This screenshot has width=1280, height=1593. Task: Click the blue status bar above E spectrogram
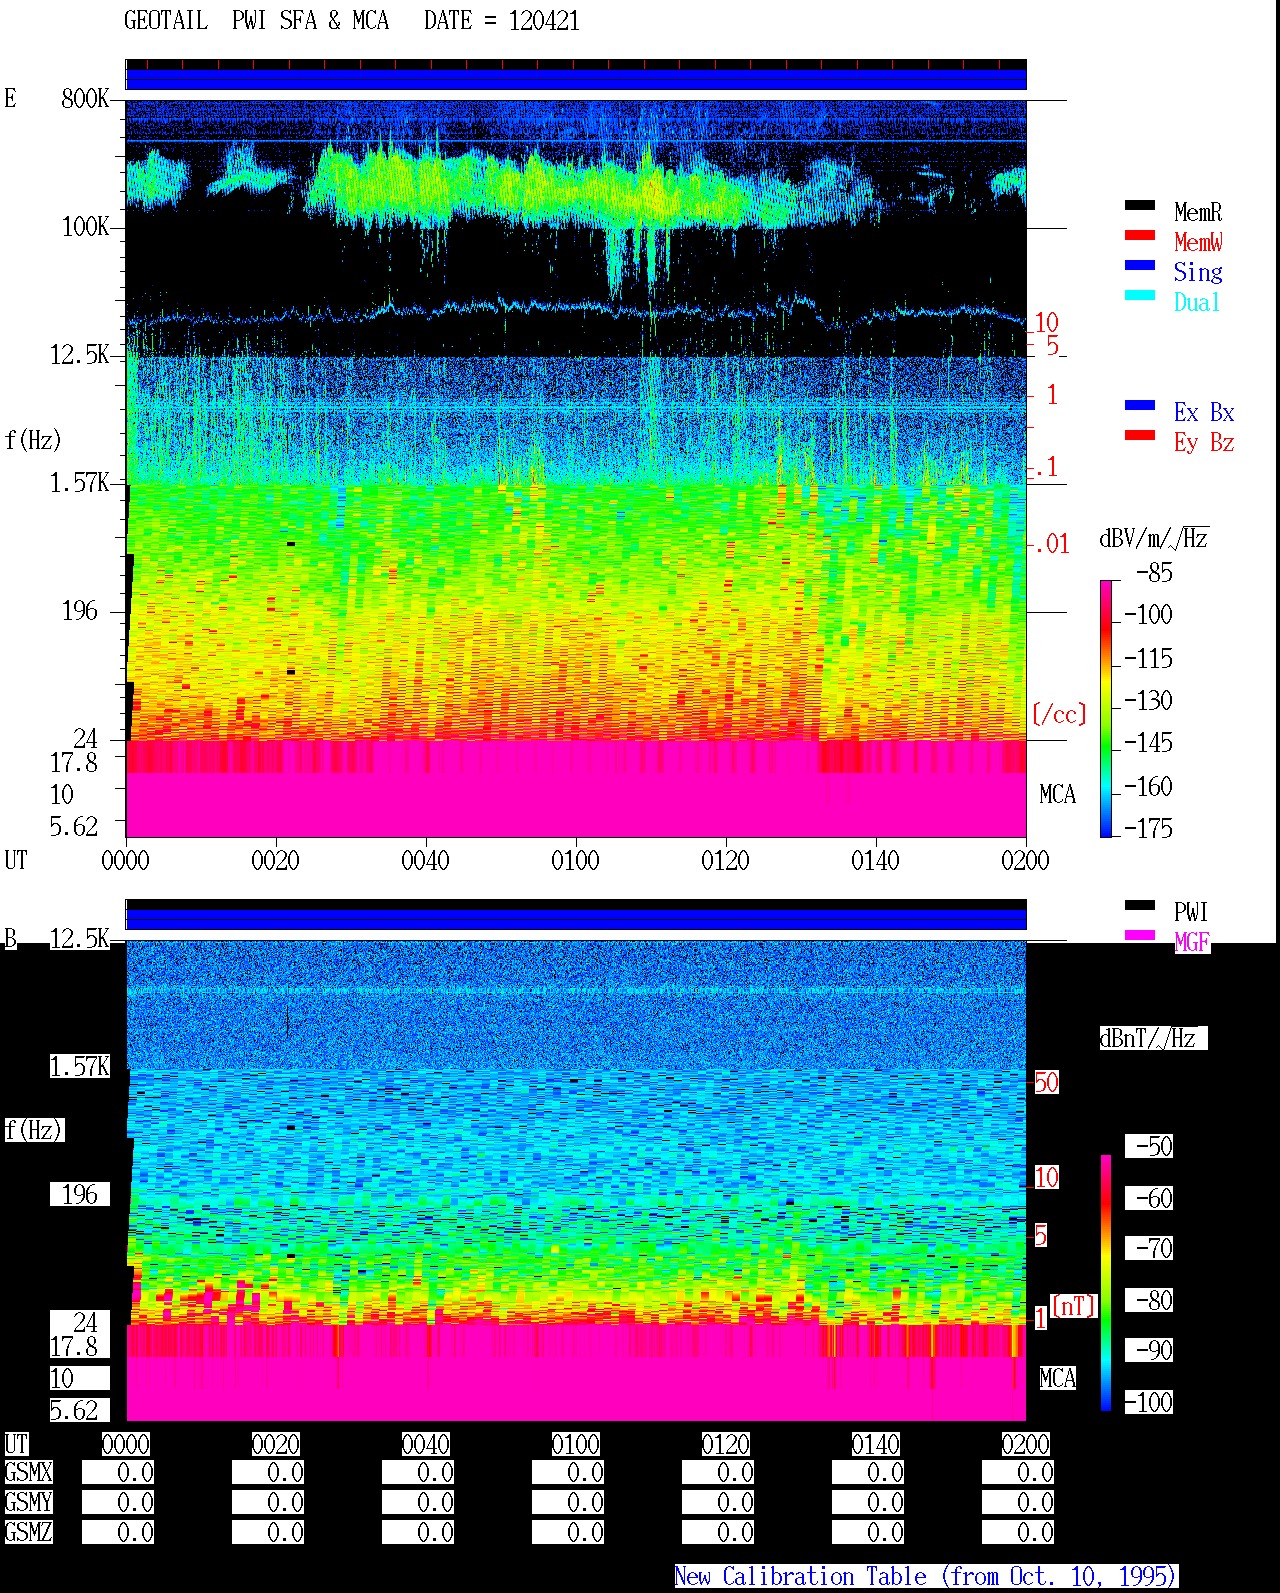tap(576, 78)
